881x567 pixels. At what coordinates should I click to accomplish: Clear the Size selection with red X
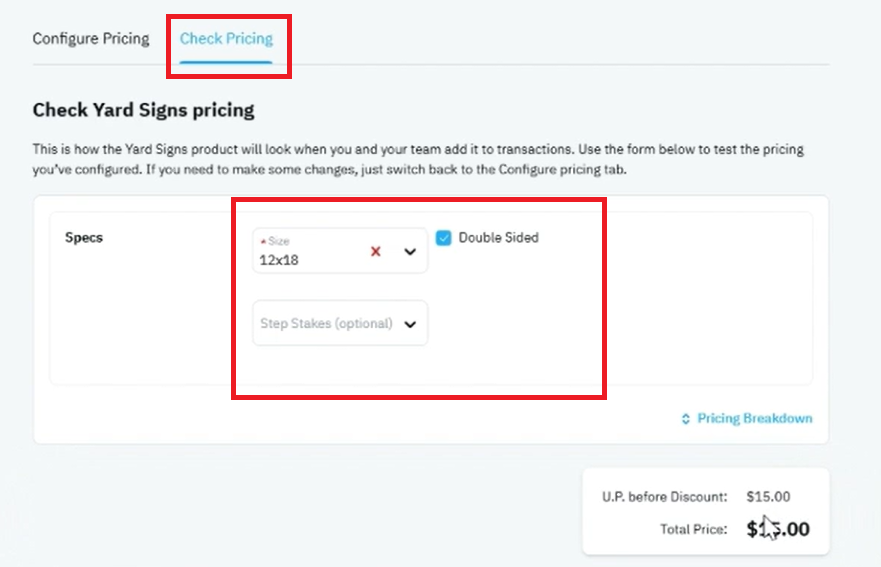[x=376, y=251]
